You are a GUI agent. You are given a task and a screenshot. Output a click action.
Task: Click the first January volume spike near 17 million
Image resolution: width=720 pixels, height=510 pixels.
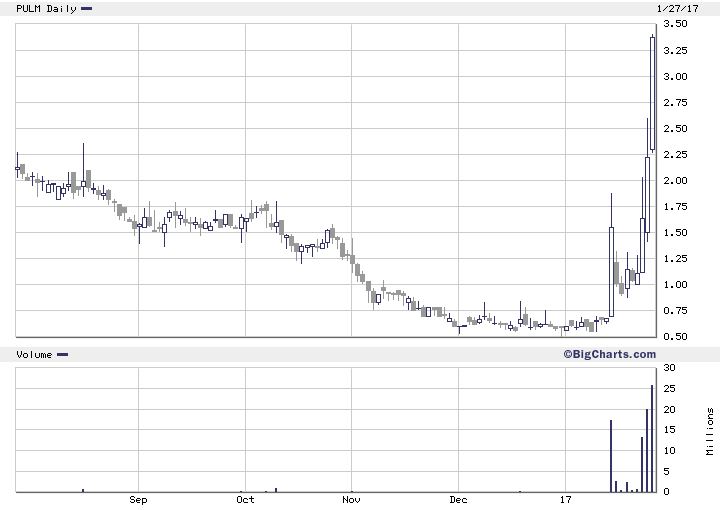[x=611, y=456]
